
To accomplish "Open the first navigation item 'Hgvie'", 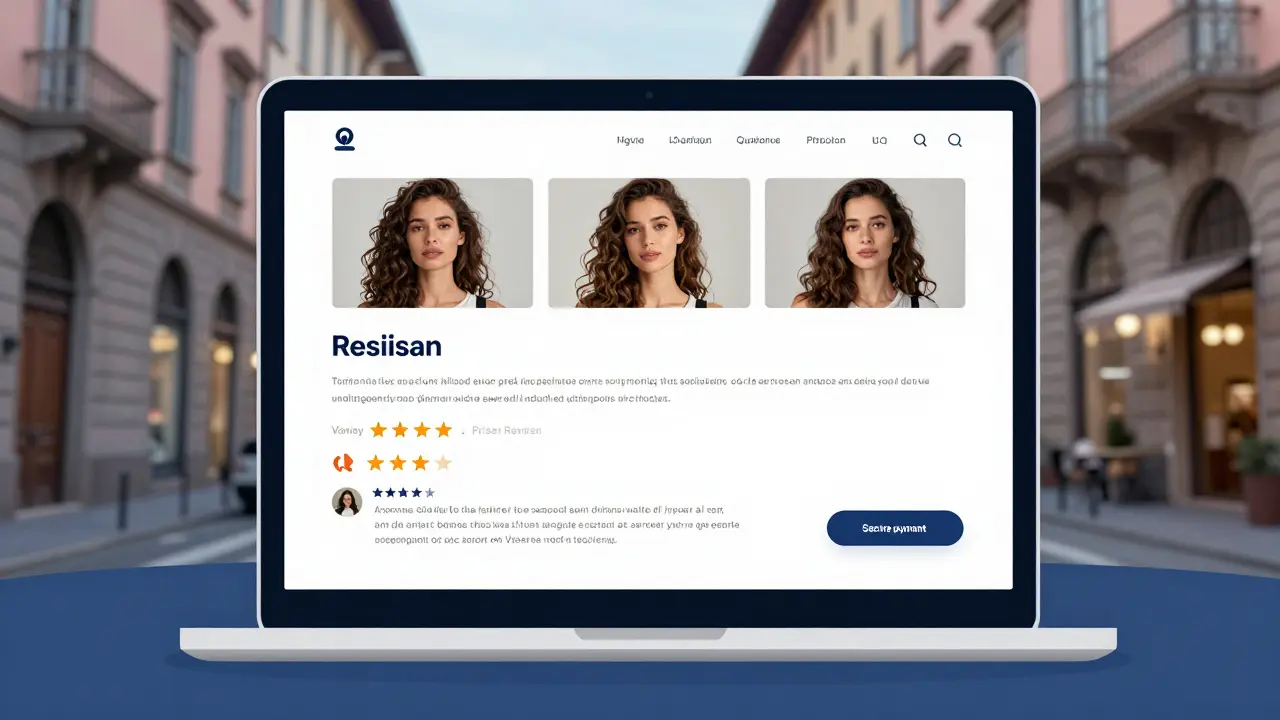I will pyautogui.click(x=630, y=141).
